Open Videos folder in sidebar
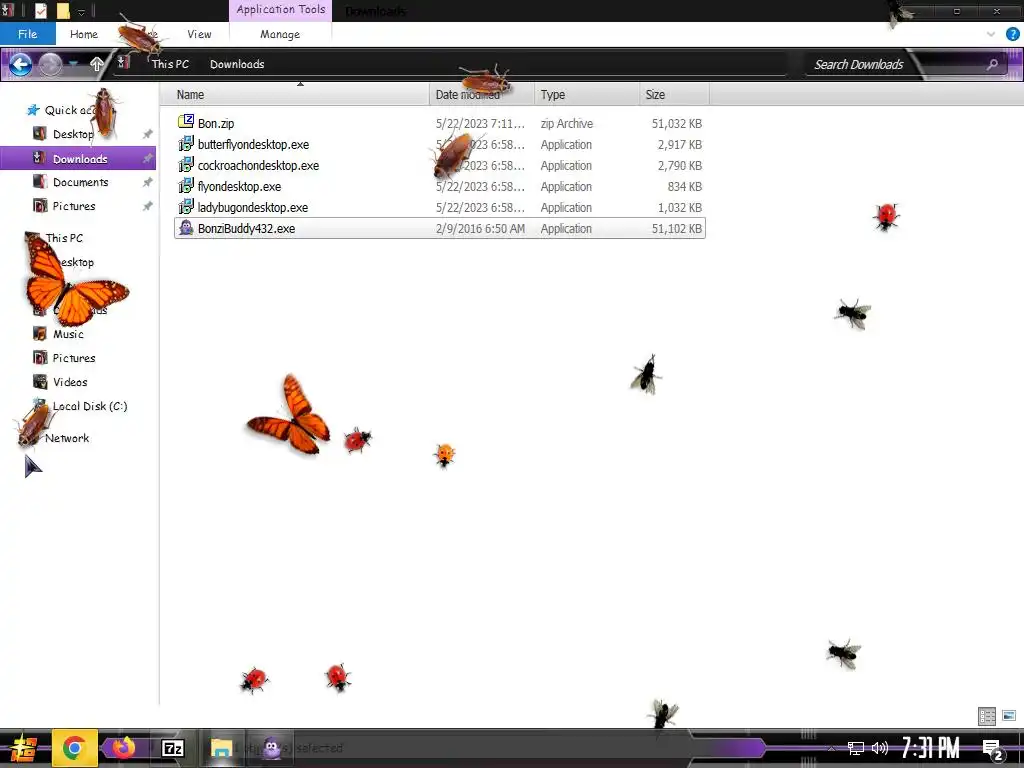1024x768 pixels. [69, 382]
